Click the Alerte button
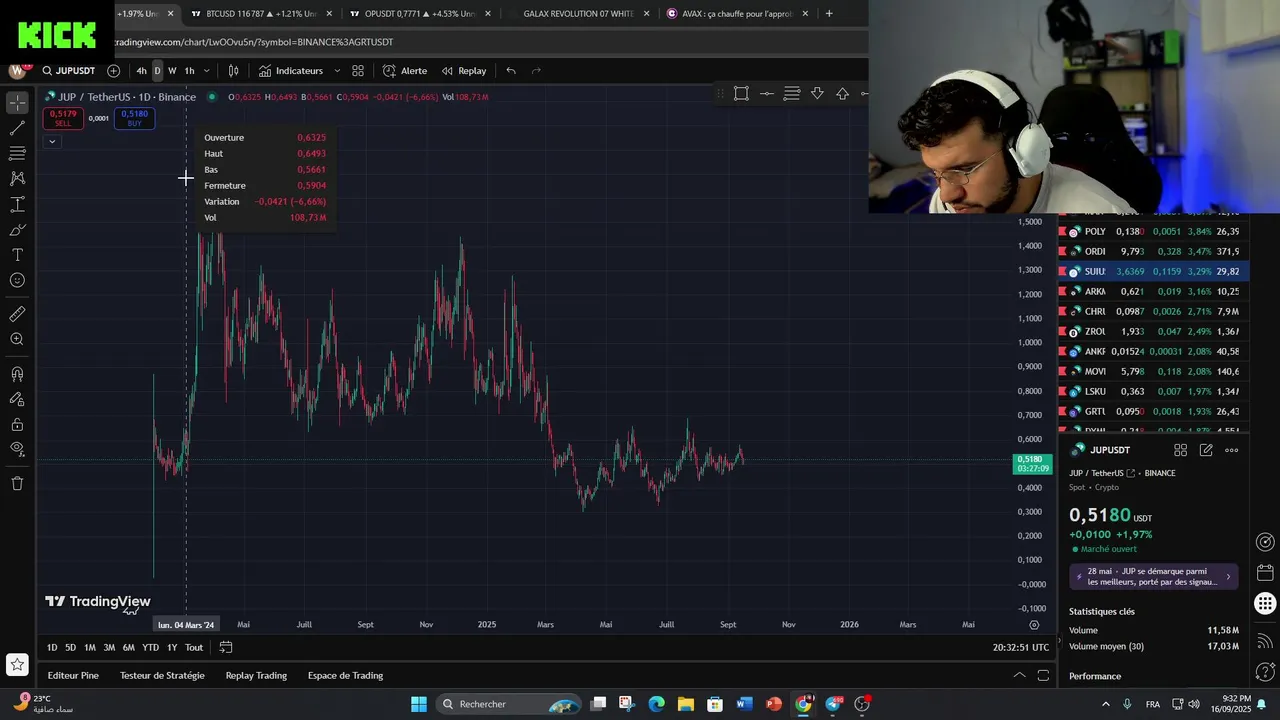Viewport: 1280px width, 720px height. 405,71
